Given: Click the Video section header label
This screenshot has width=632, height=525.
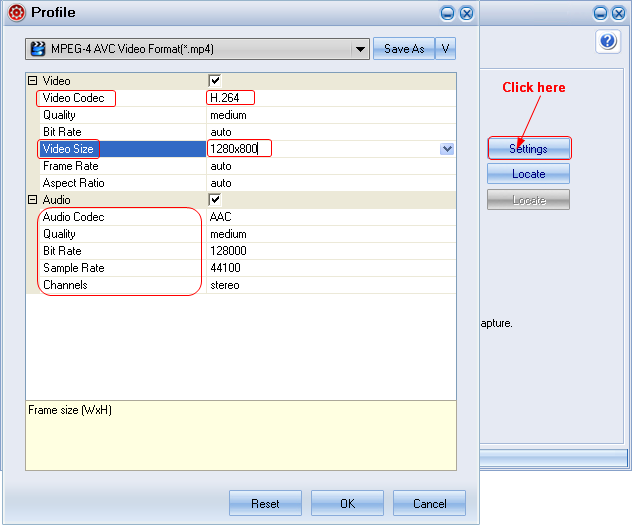Looking at the screenshot, I should point(57,81).
